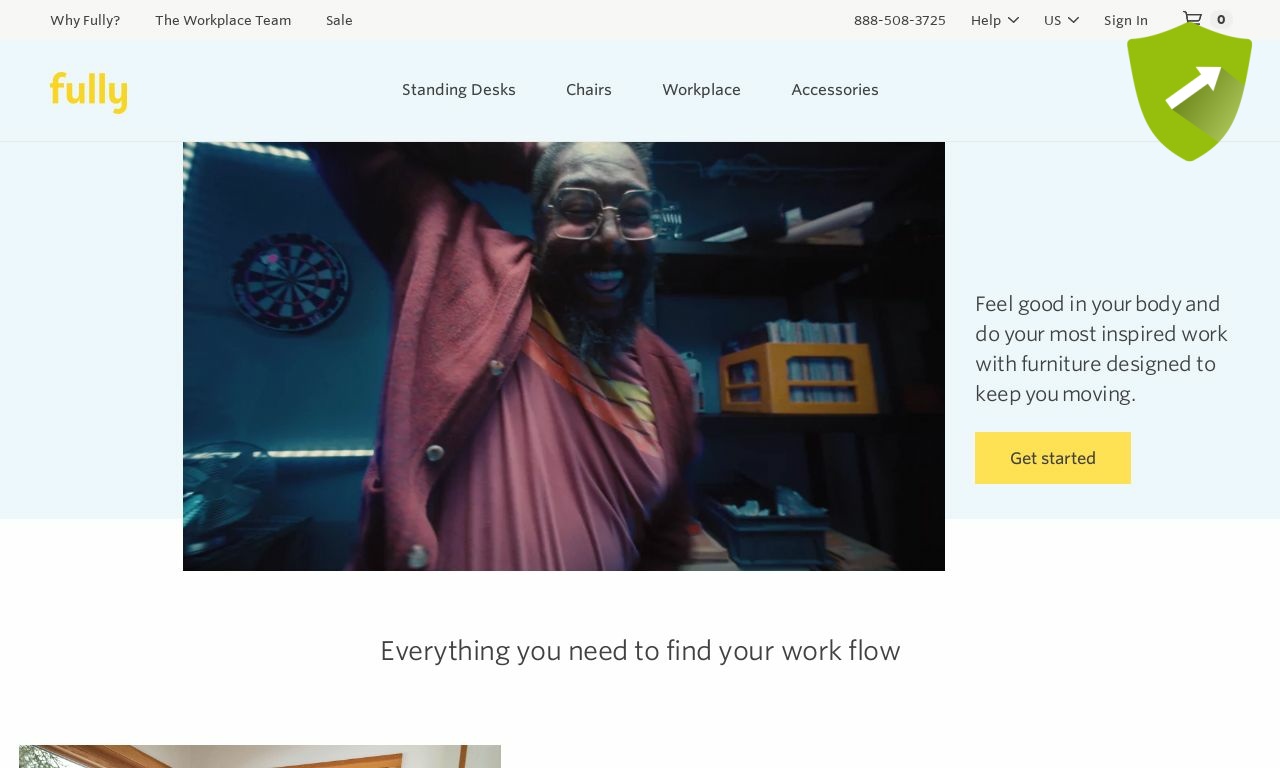Visit the Why Fully? page
This screenshot has height=768, width=1280.
pos(85,20)
